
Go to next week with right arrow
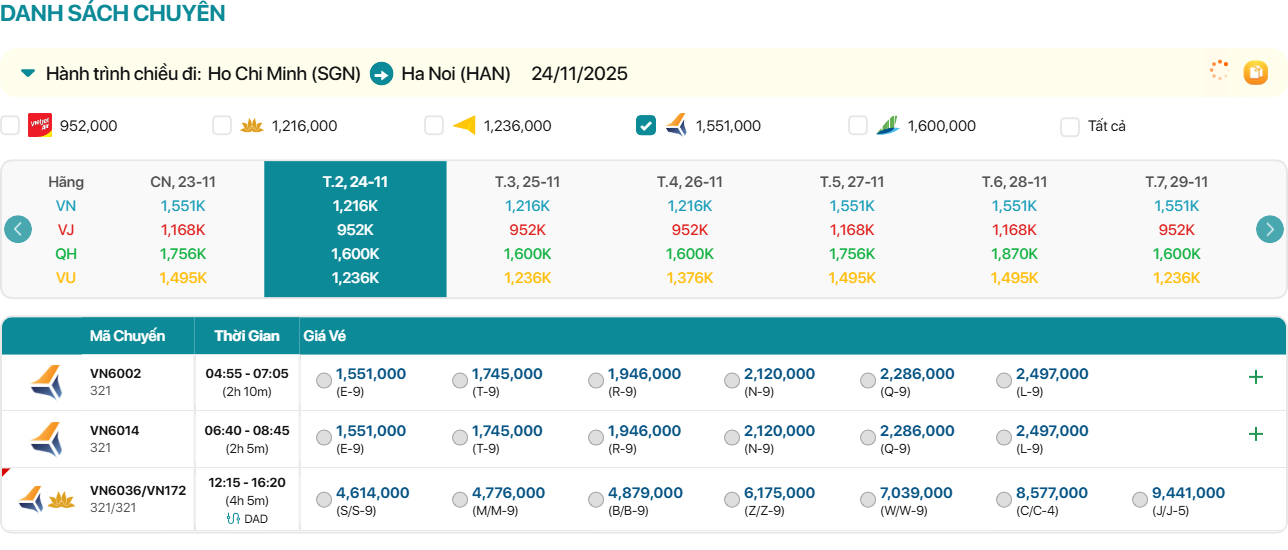tap(1269, 229)
